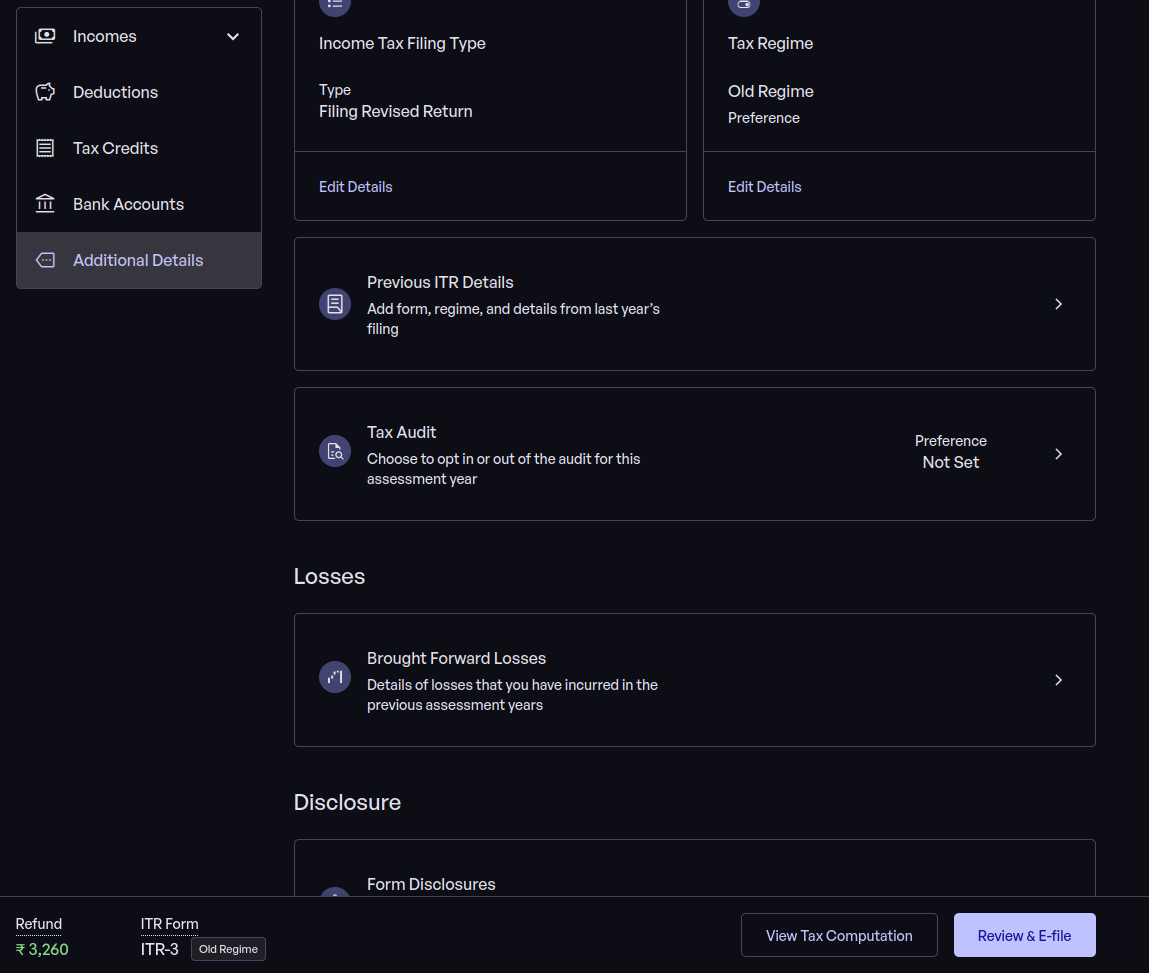Click the Previous ITR Details document icon

[x=335, y=304]
